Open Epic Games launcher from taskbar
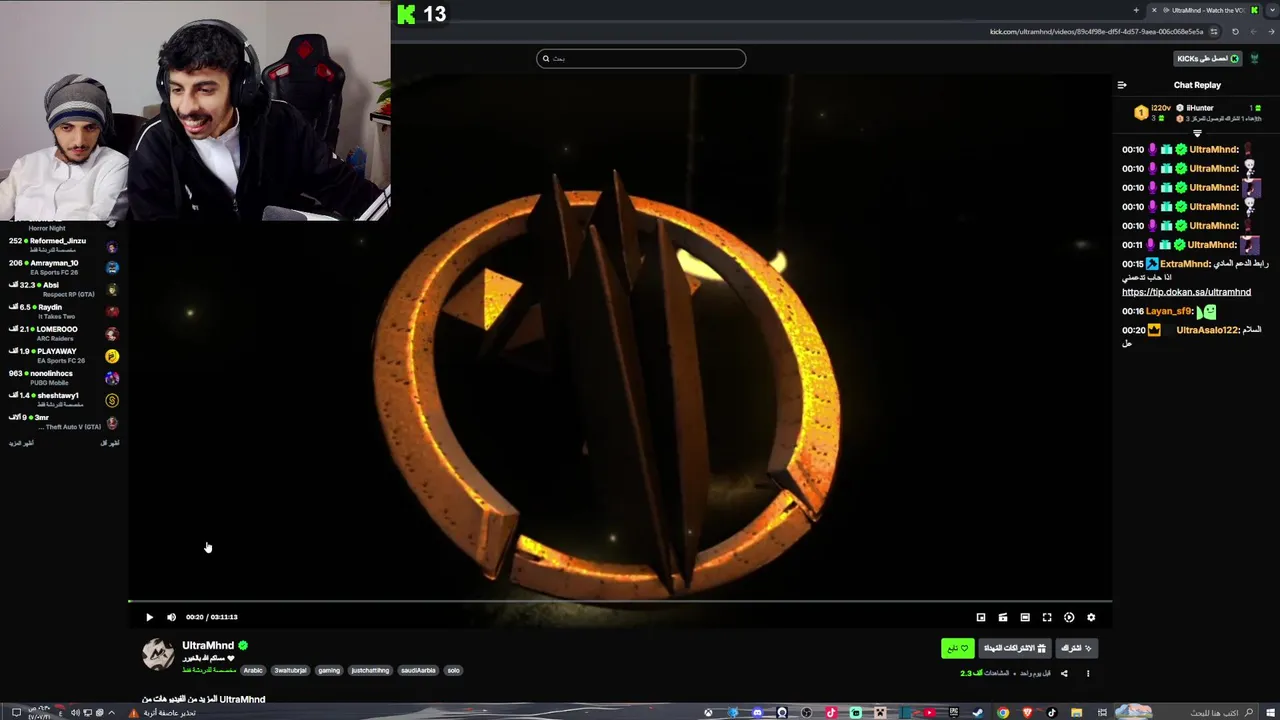The height and width of the screenshot is (720, 1280). [953, 713]
